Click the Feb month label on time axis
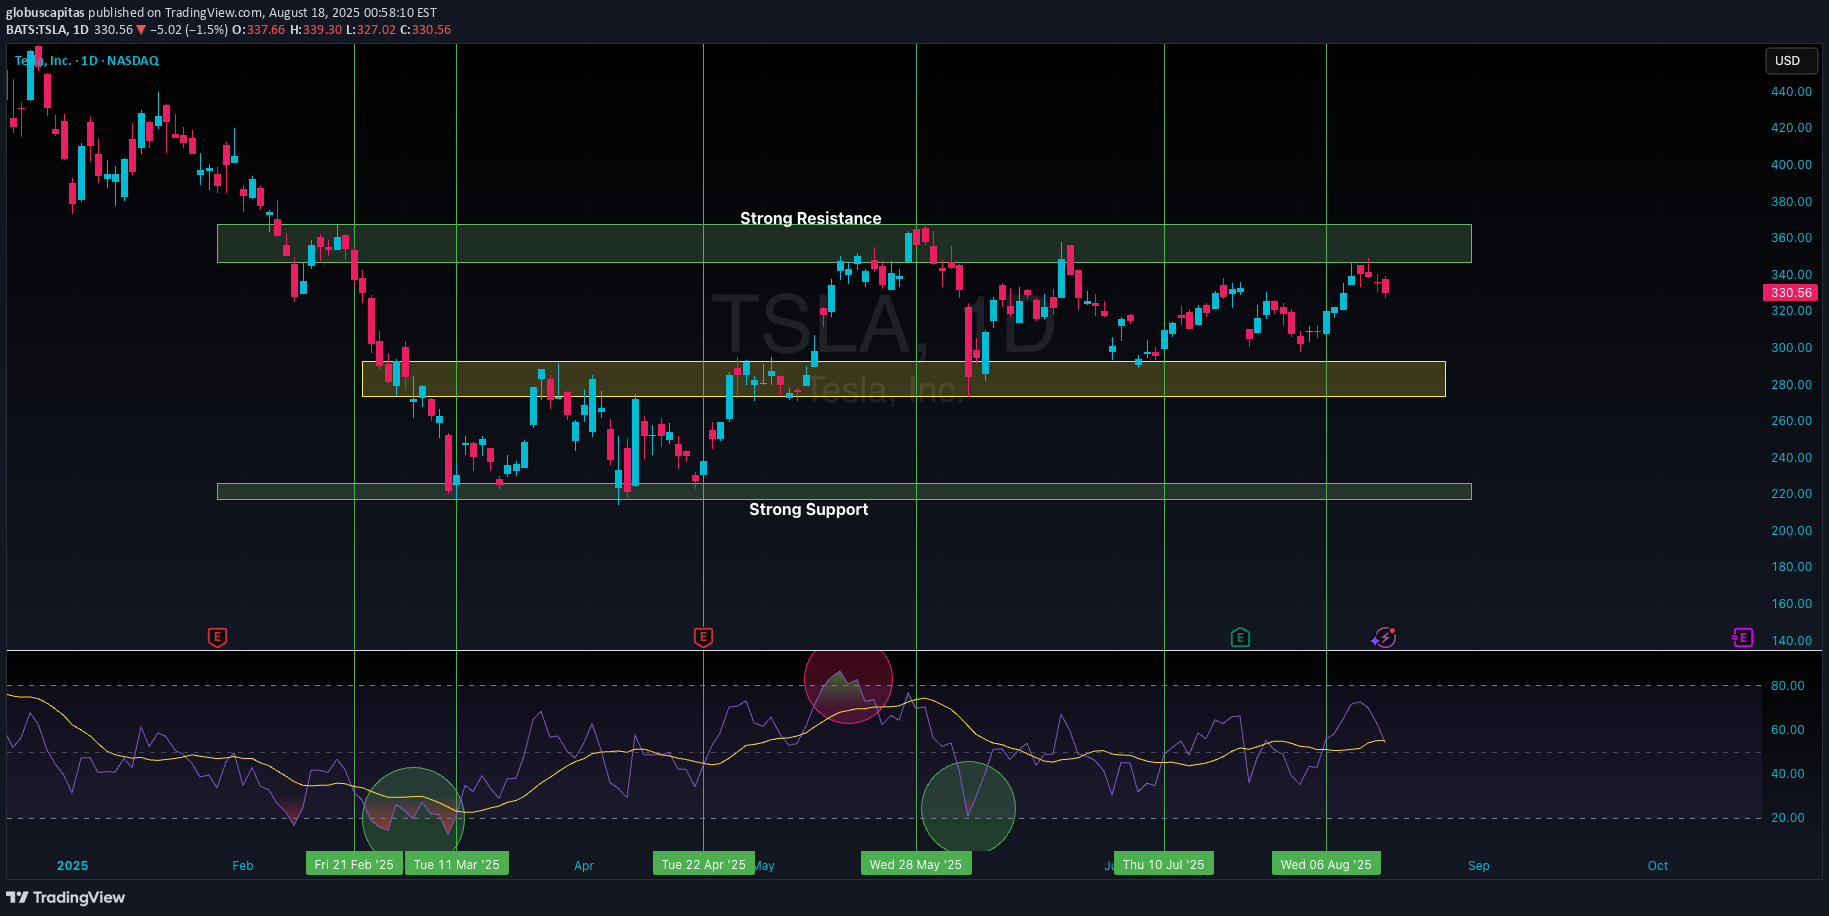The image size is (1829, 916). 243,866
